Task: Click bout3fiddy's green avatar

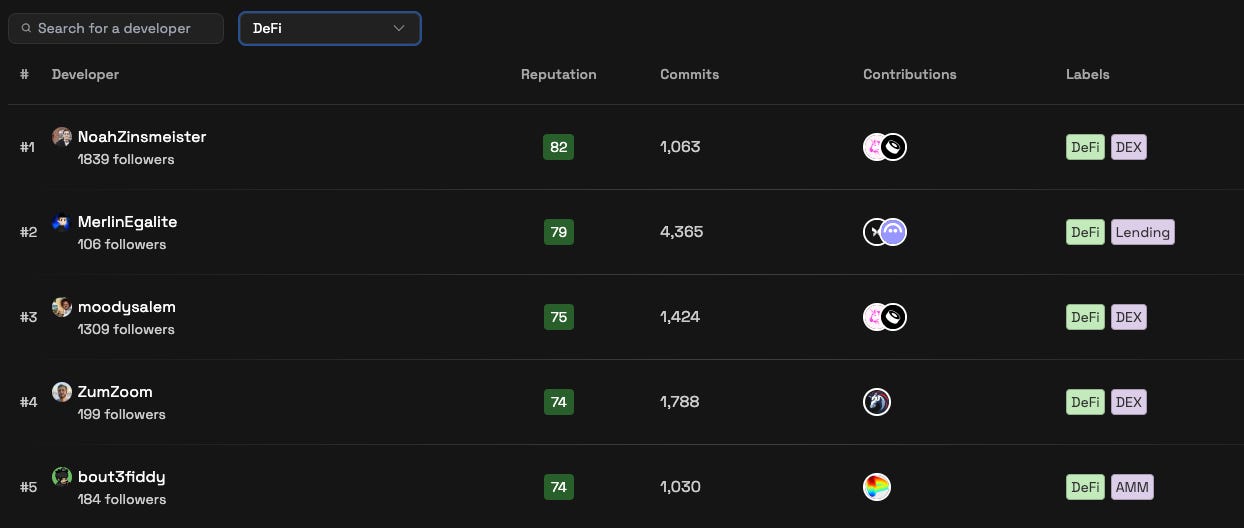Action: point(62,477)
